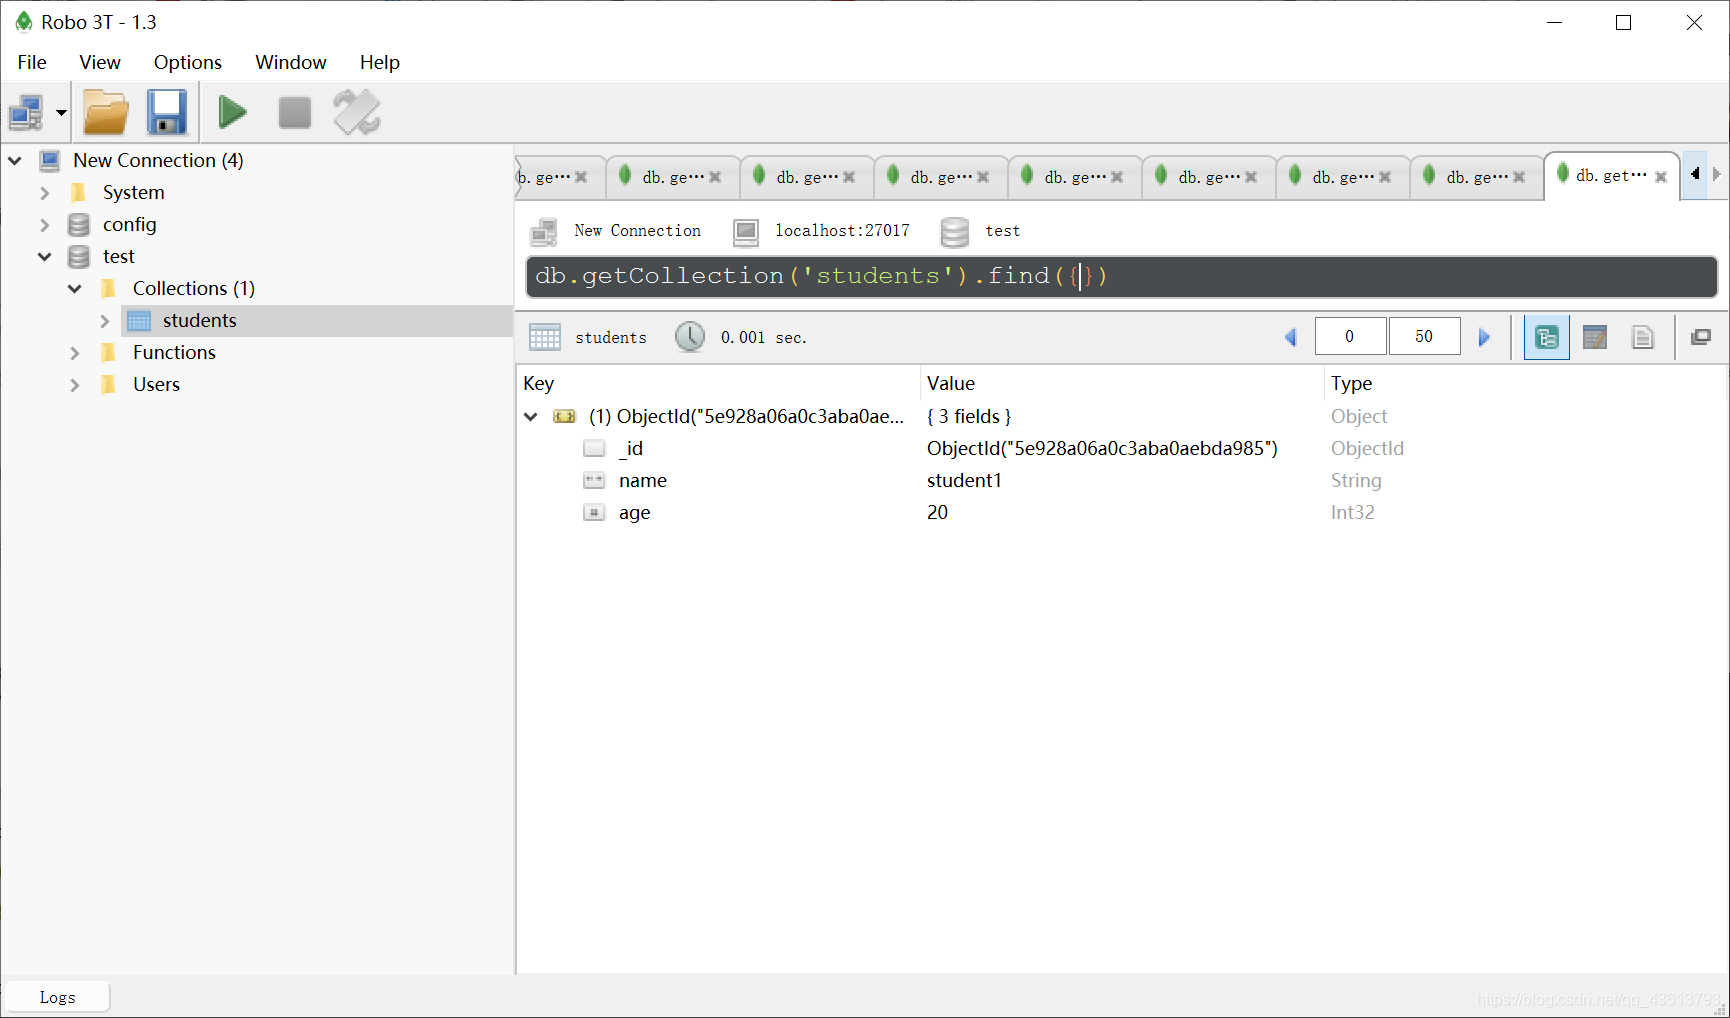Click the test database label in header
Viewport: 1730px width, 1018px height.
[1002, 231]
